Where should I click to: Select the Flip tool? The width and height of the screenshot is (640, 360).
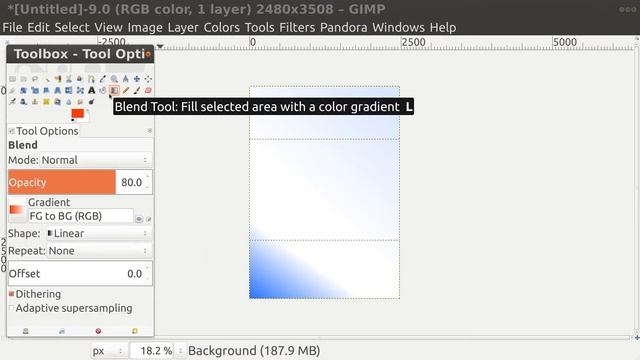(69, 90)
